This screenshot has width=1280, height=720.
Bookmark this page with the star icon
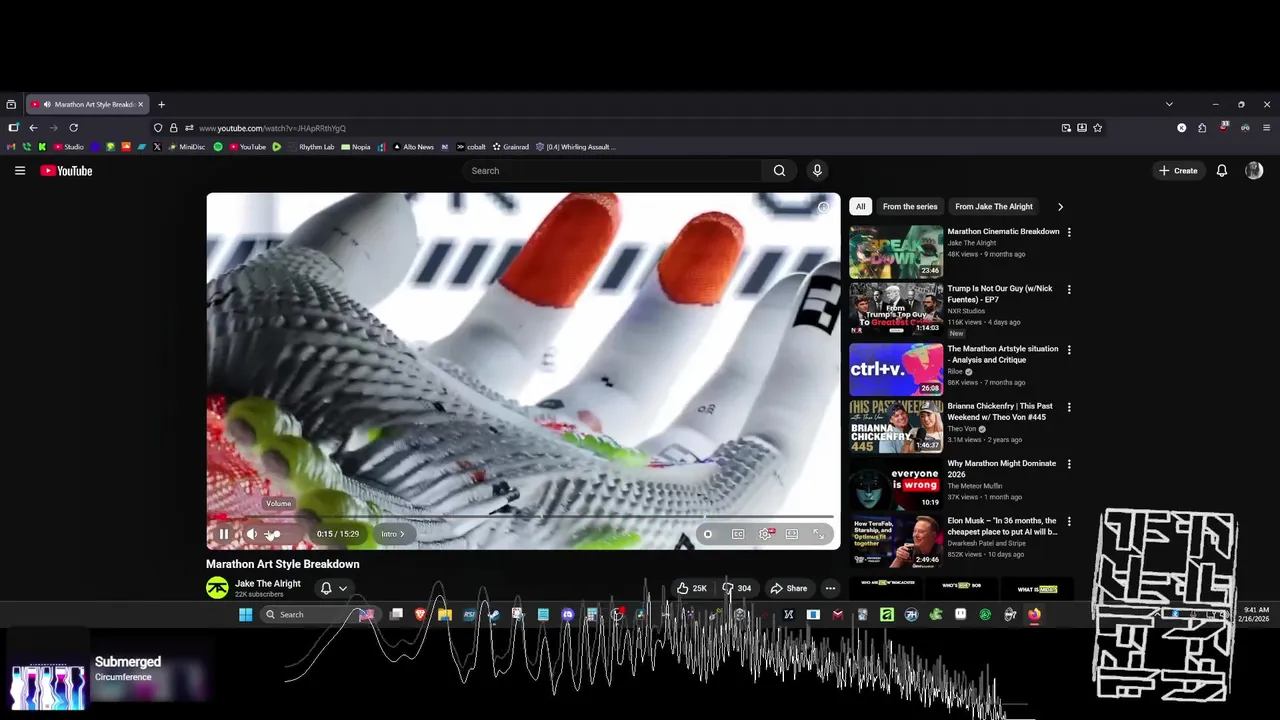1097,128
